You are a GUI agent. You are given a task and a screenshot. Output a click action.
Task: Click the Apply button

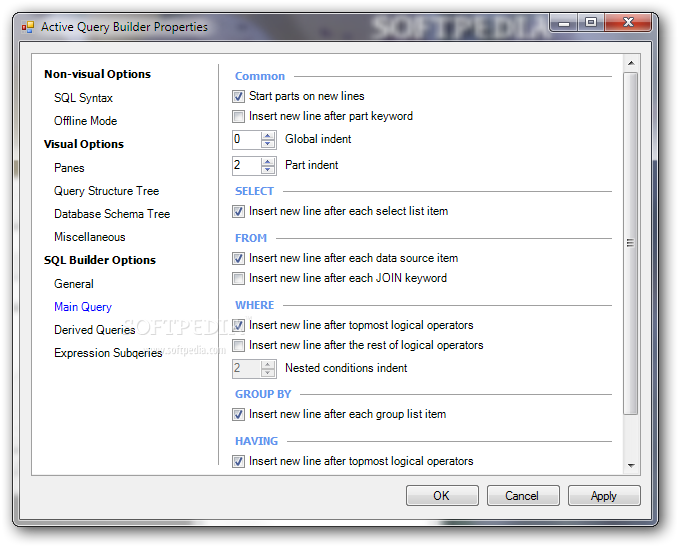604,495
